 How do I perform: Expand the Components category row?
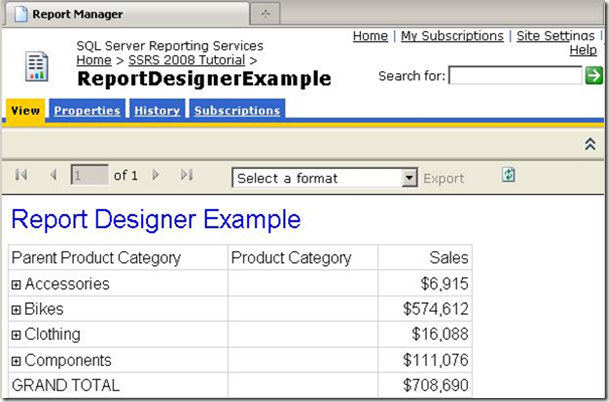(16, 361)
